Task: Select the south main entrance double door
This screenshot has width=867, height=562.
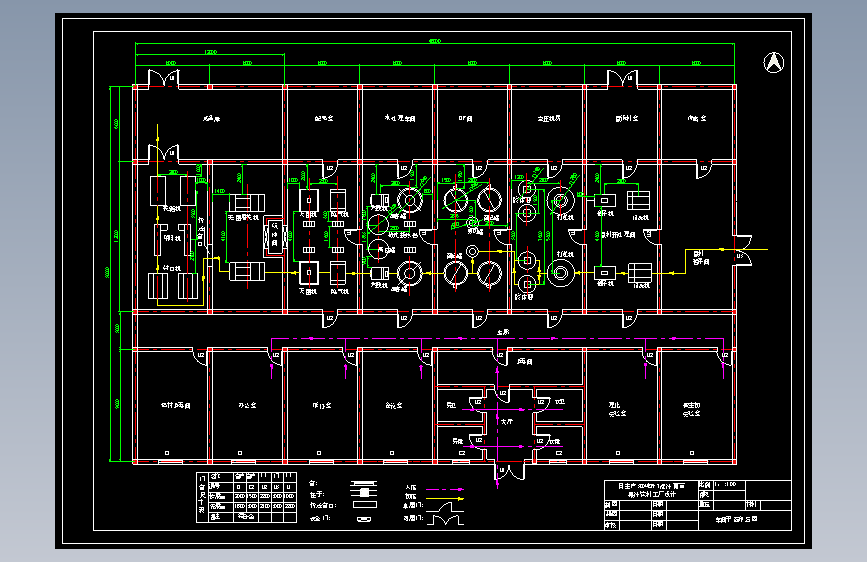Action: click(x=509, y=472)
